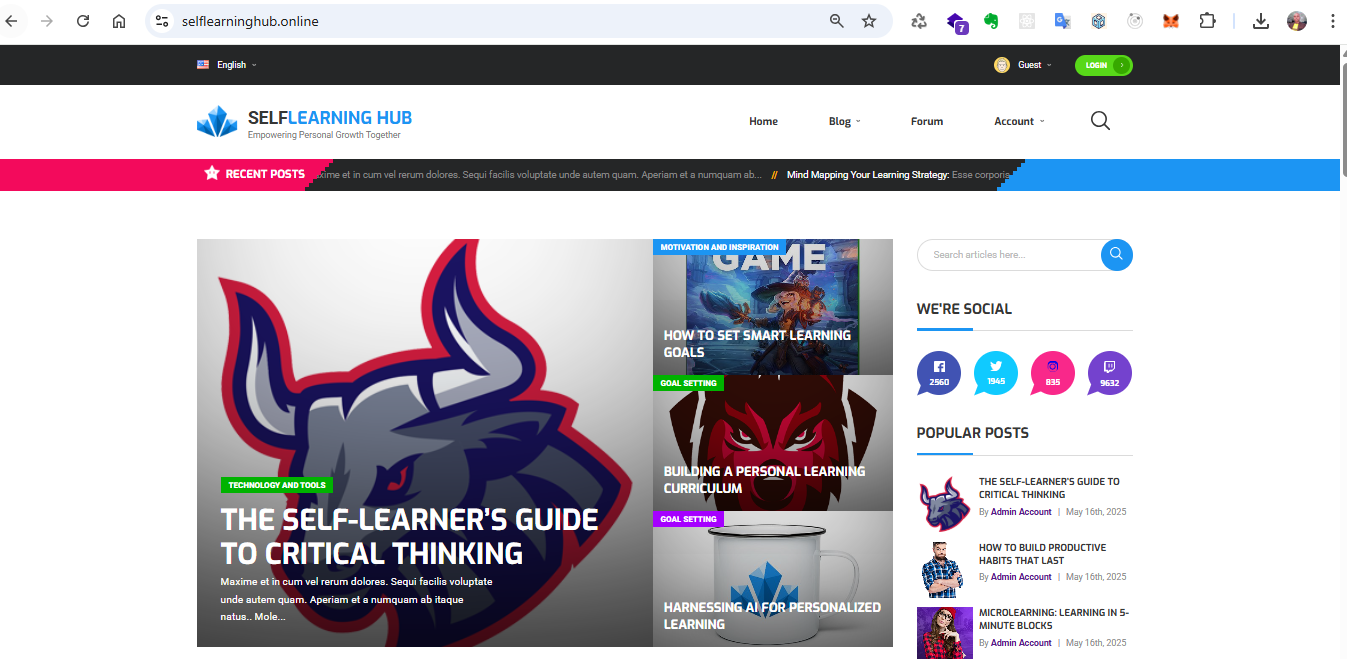The width and height of the screenshot is (1347, 659).
Task: Click the header magnifier search icon
Action: point(1100,121)
